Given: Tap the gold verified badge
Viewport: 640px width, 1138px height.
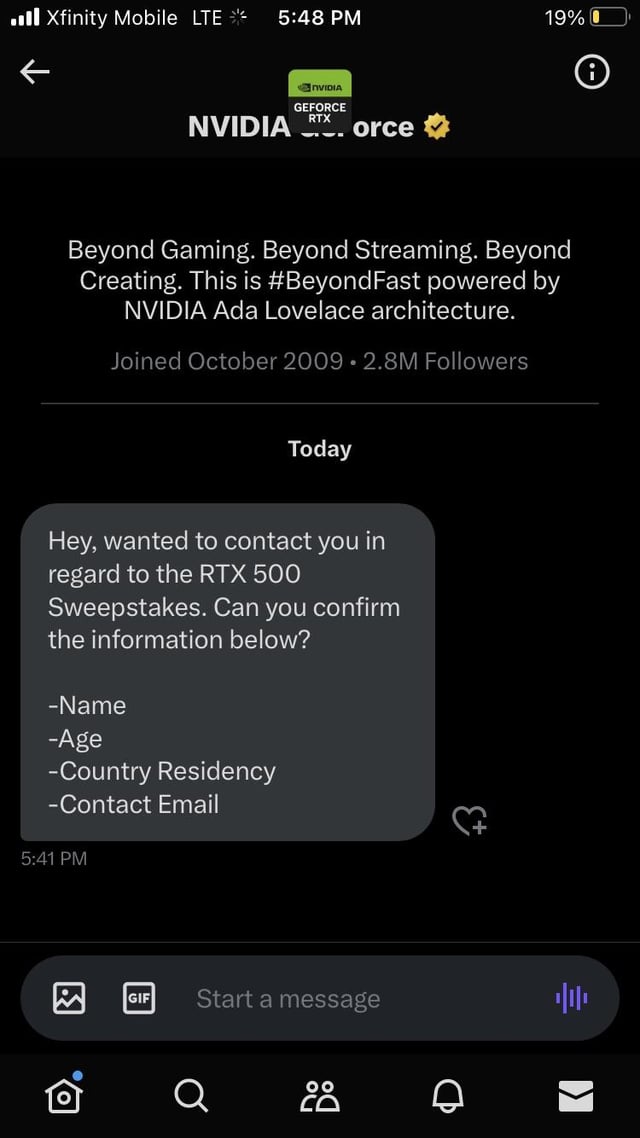Looking at the screenshot, I should click(x=437, y=127).
